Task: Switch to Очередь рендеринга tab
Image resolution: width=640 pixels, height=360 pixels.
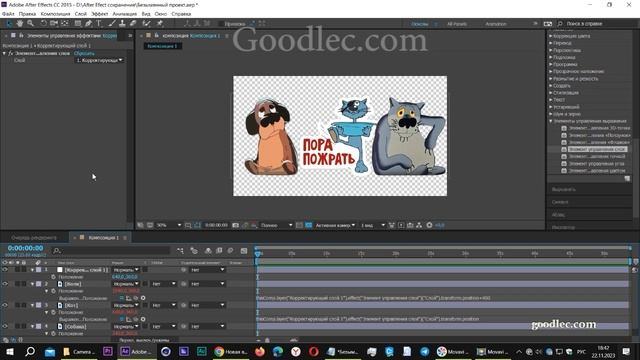Action: tap(34, 238)
